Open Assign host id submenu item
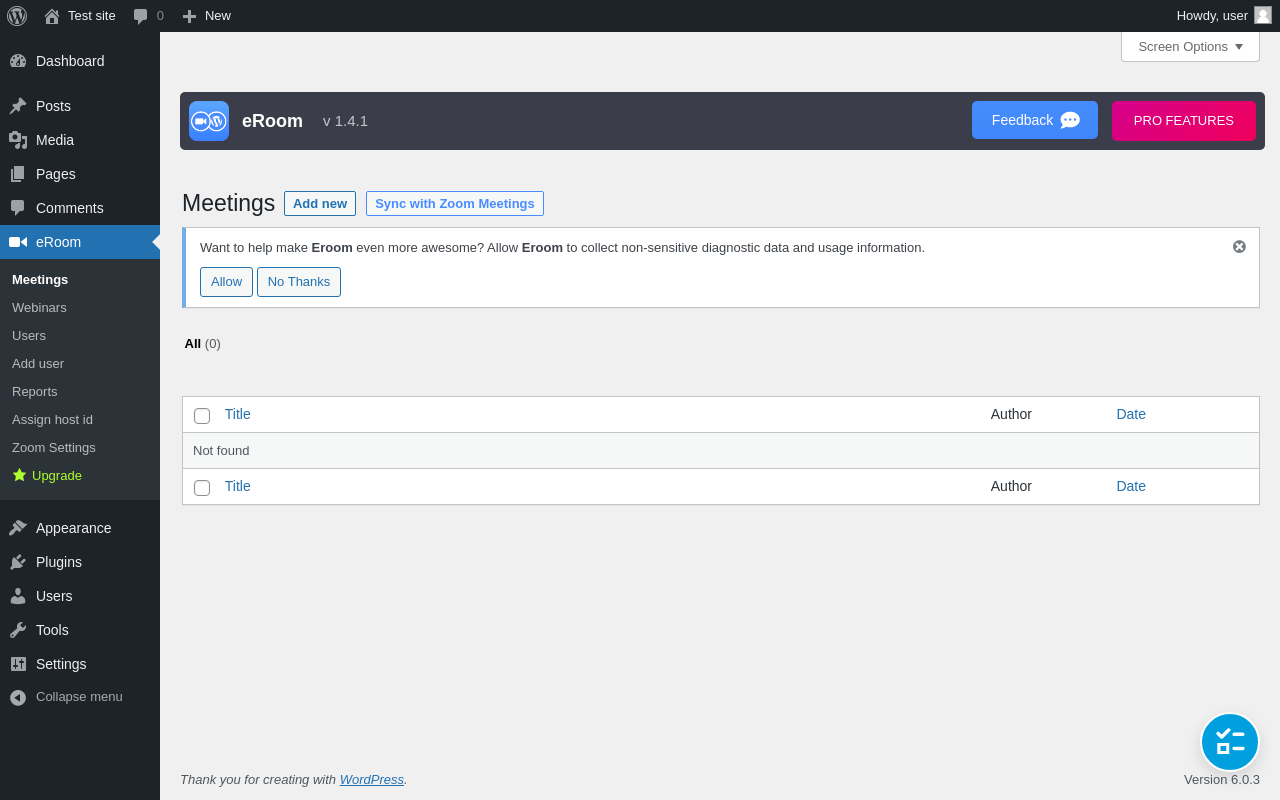 (x=52, y=420)
